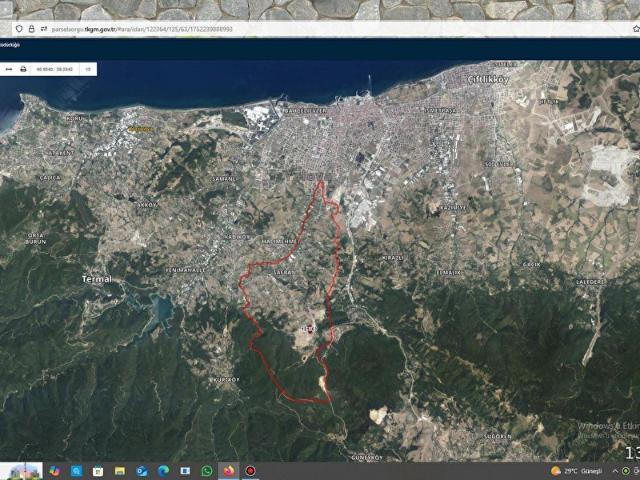Open WhatsApp from the taskbar
The width and height of the screenshot is (640, 480).
pos(207,471)
